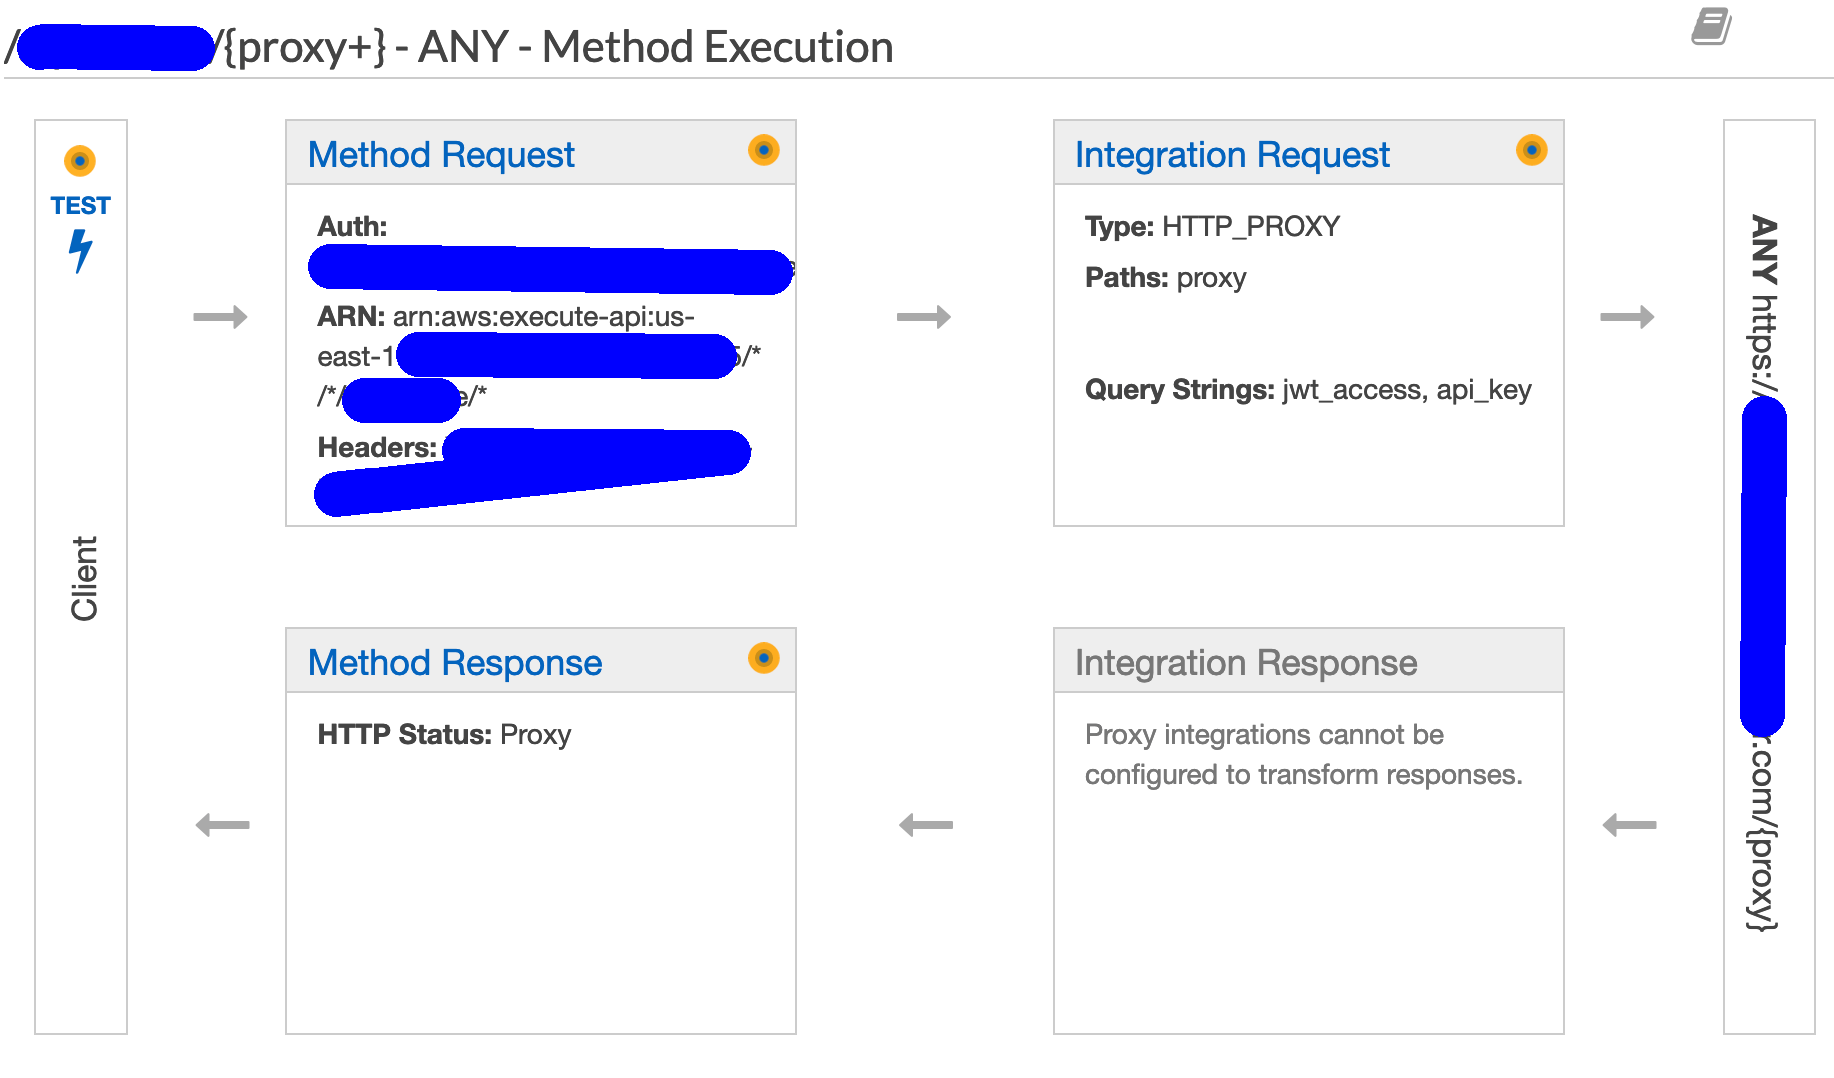Click the arrow from Integration Request to endpoint
The image size is (1834, 1078).
[x=1627, y=317]
